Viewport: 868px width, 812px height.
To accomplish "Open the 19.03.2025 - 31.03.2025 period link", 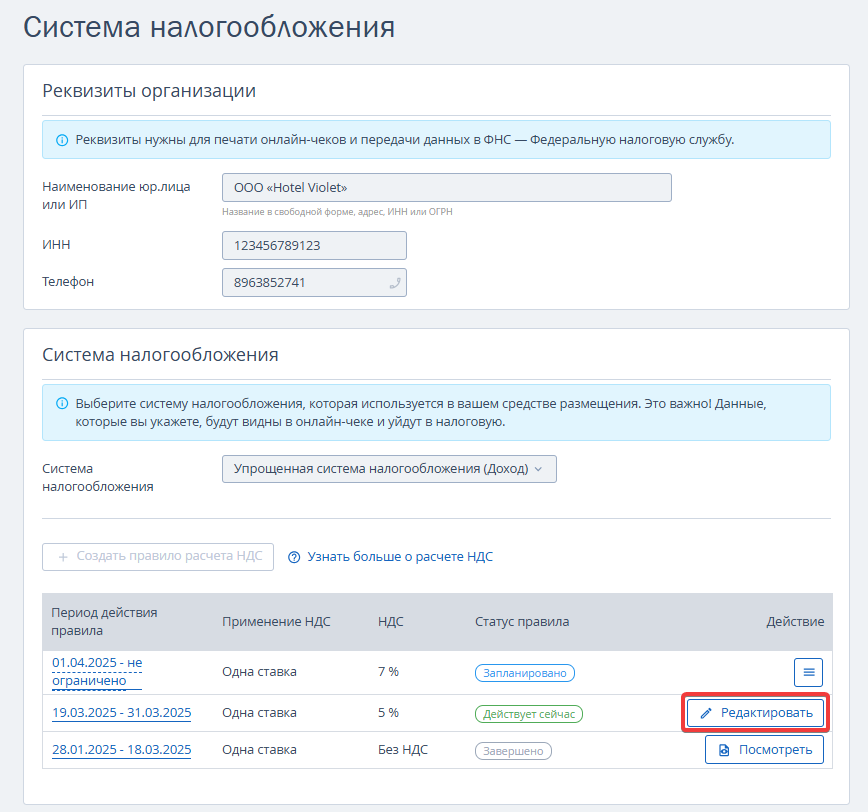I will click(x=121, y=712).
